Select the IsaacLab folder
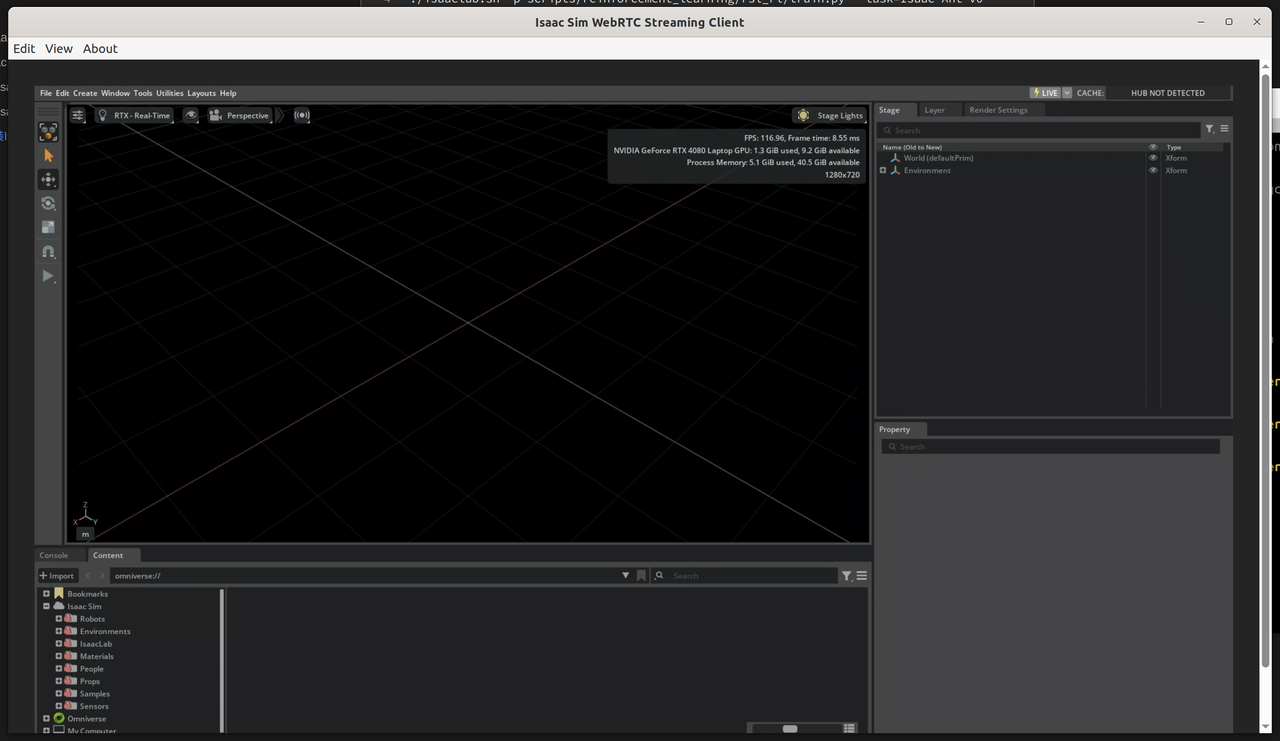 pos(96,644)
